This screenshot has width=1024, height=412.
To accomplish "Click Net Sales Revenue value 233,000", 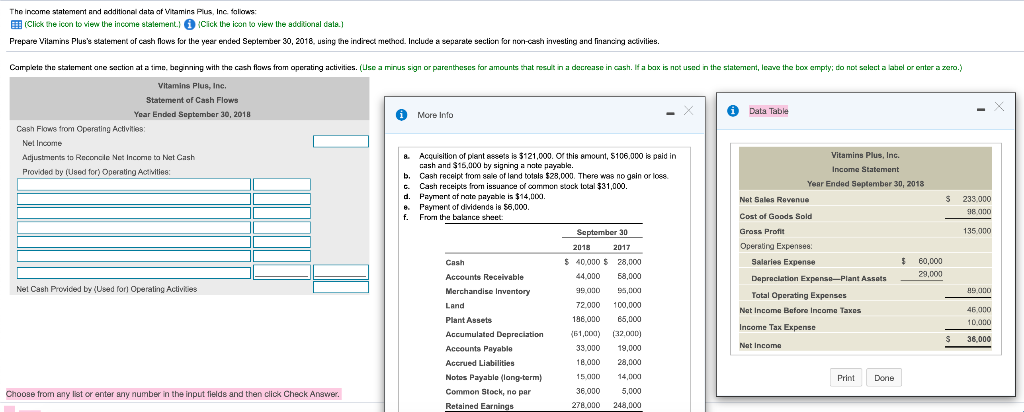I will (x=977, y=199).
